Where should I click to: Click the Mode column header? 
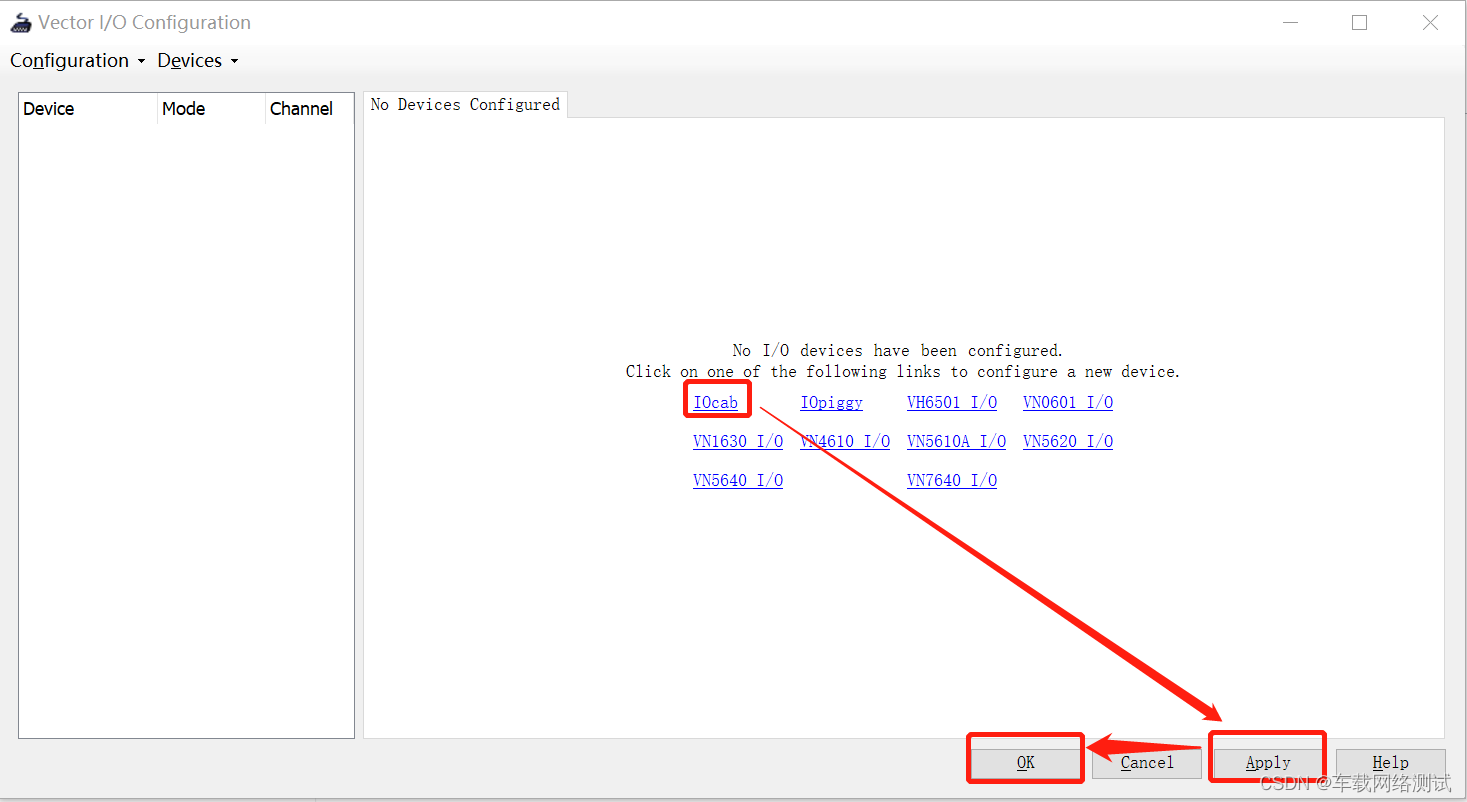pos(211,109)
